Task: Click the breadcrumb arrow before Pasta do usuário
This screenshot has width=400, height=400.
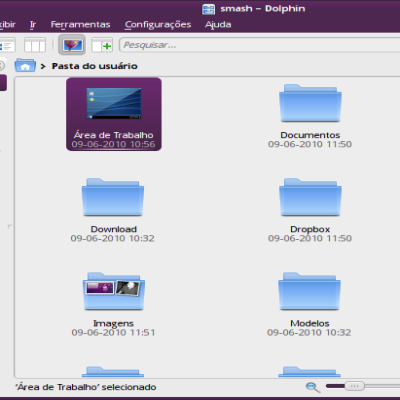Action: (x=43, y=66)
